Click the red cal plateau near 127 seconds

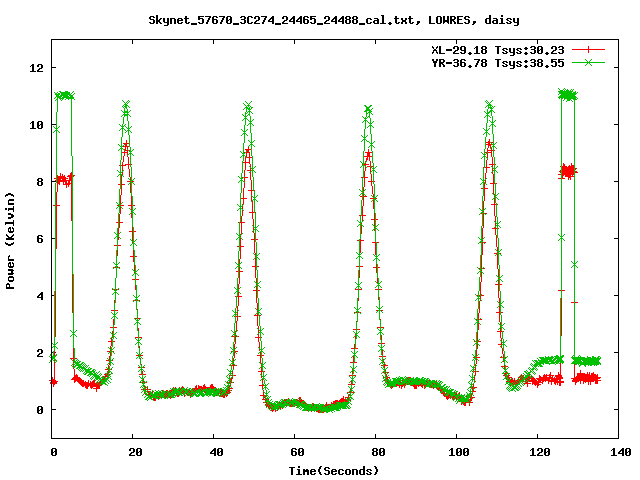[568, 171]
